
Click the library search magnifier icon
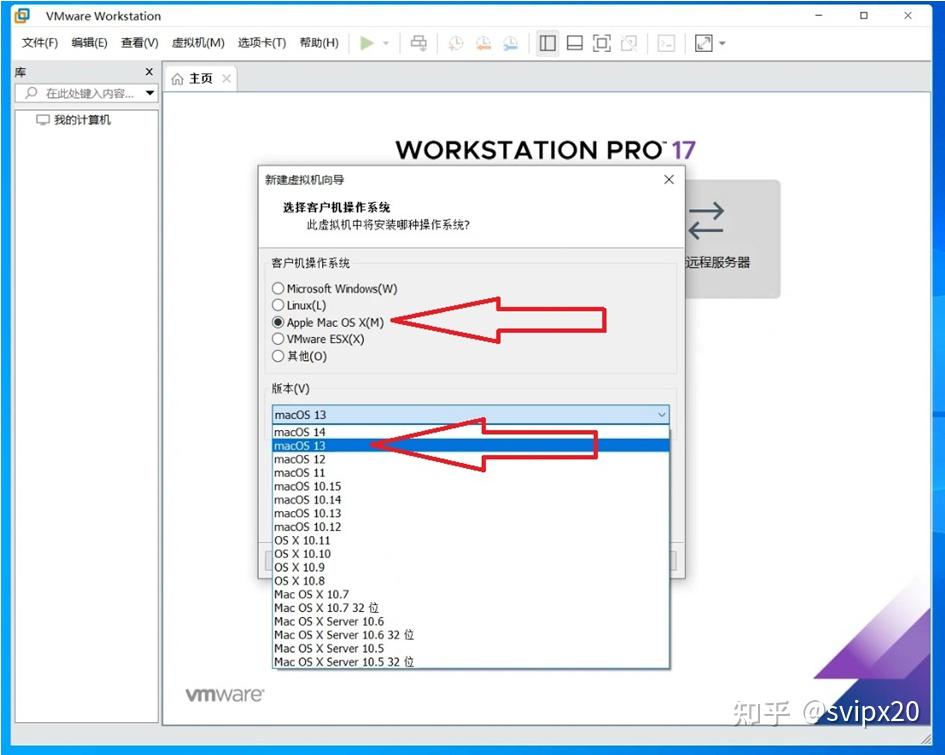pyautogui.click(x=31, y=93)
